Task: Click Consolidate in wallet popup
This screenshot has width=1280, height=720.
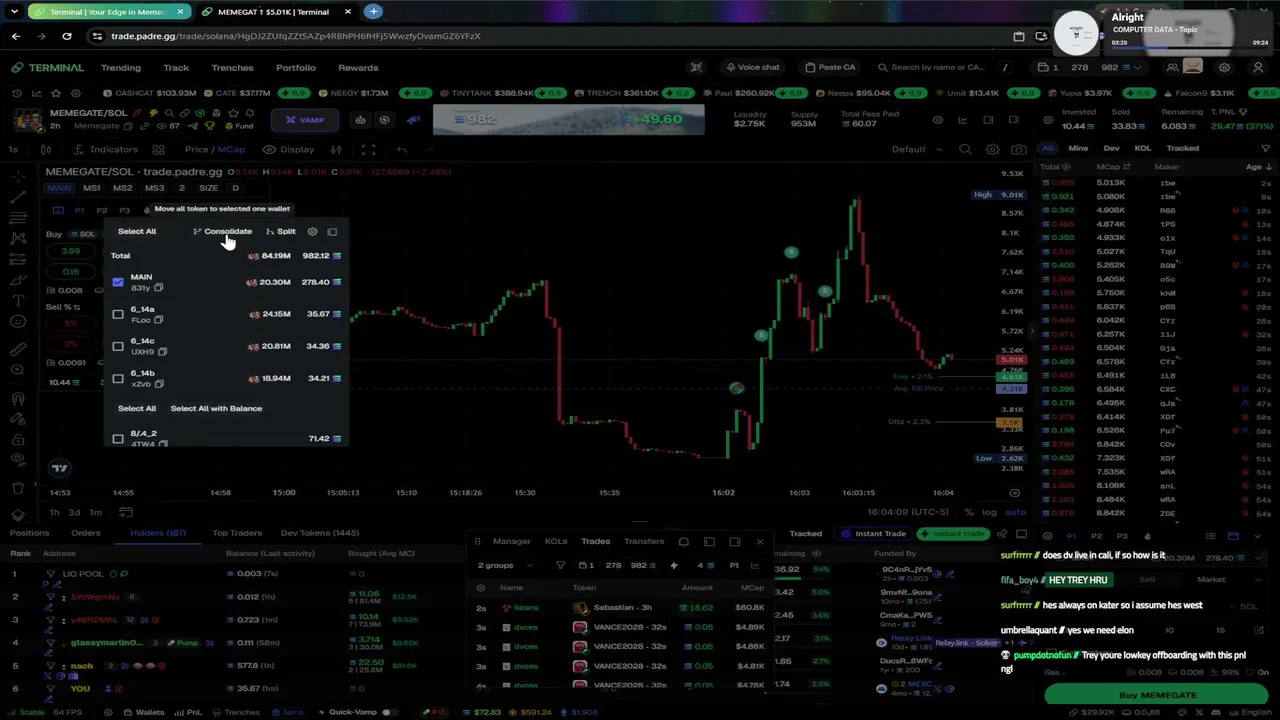Action: click(x=223, y=231)
